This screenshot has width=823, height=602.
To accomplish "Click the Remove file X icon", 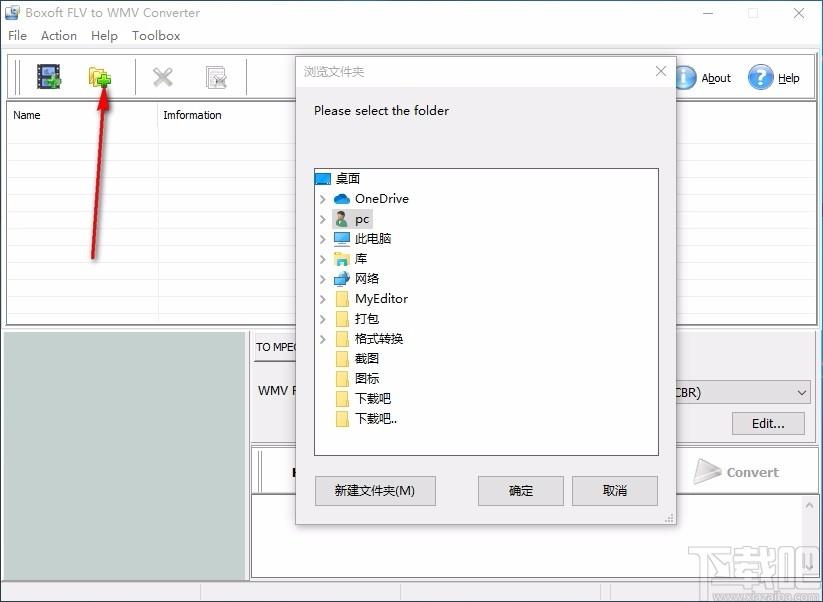I will point(162,77).
